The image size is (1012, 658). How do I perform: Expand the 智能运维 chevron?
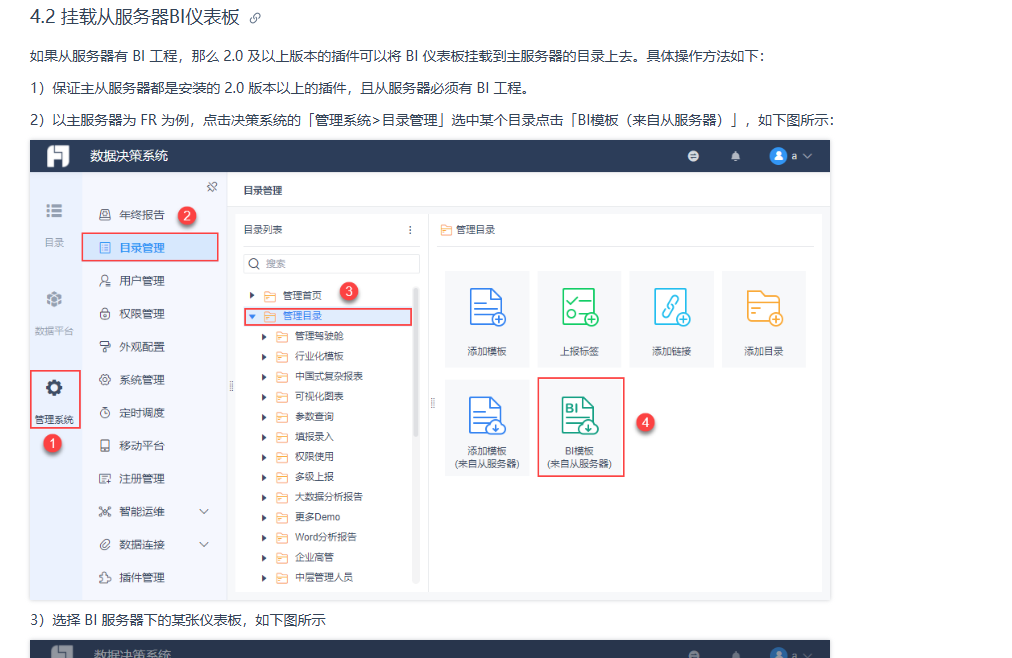[x=204, y=512]
